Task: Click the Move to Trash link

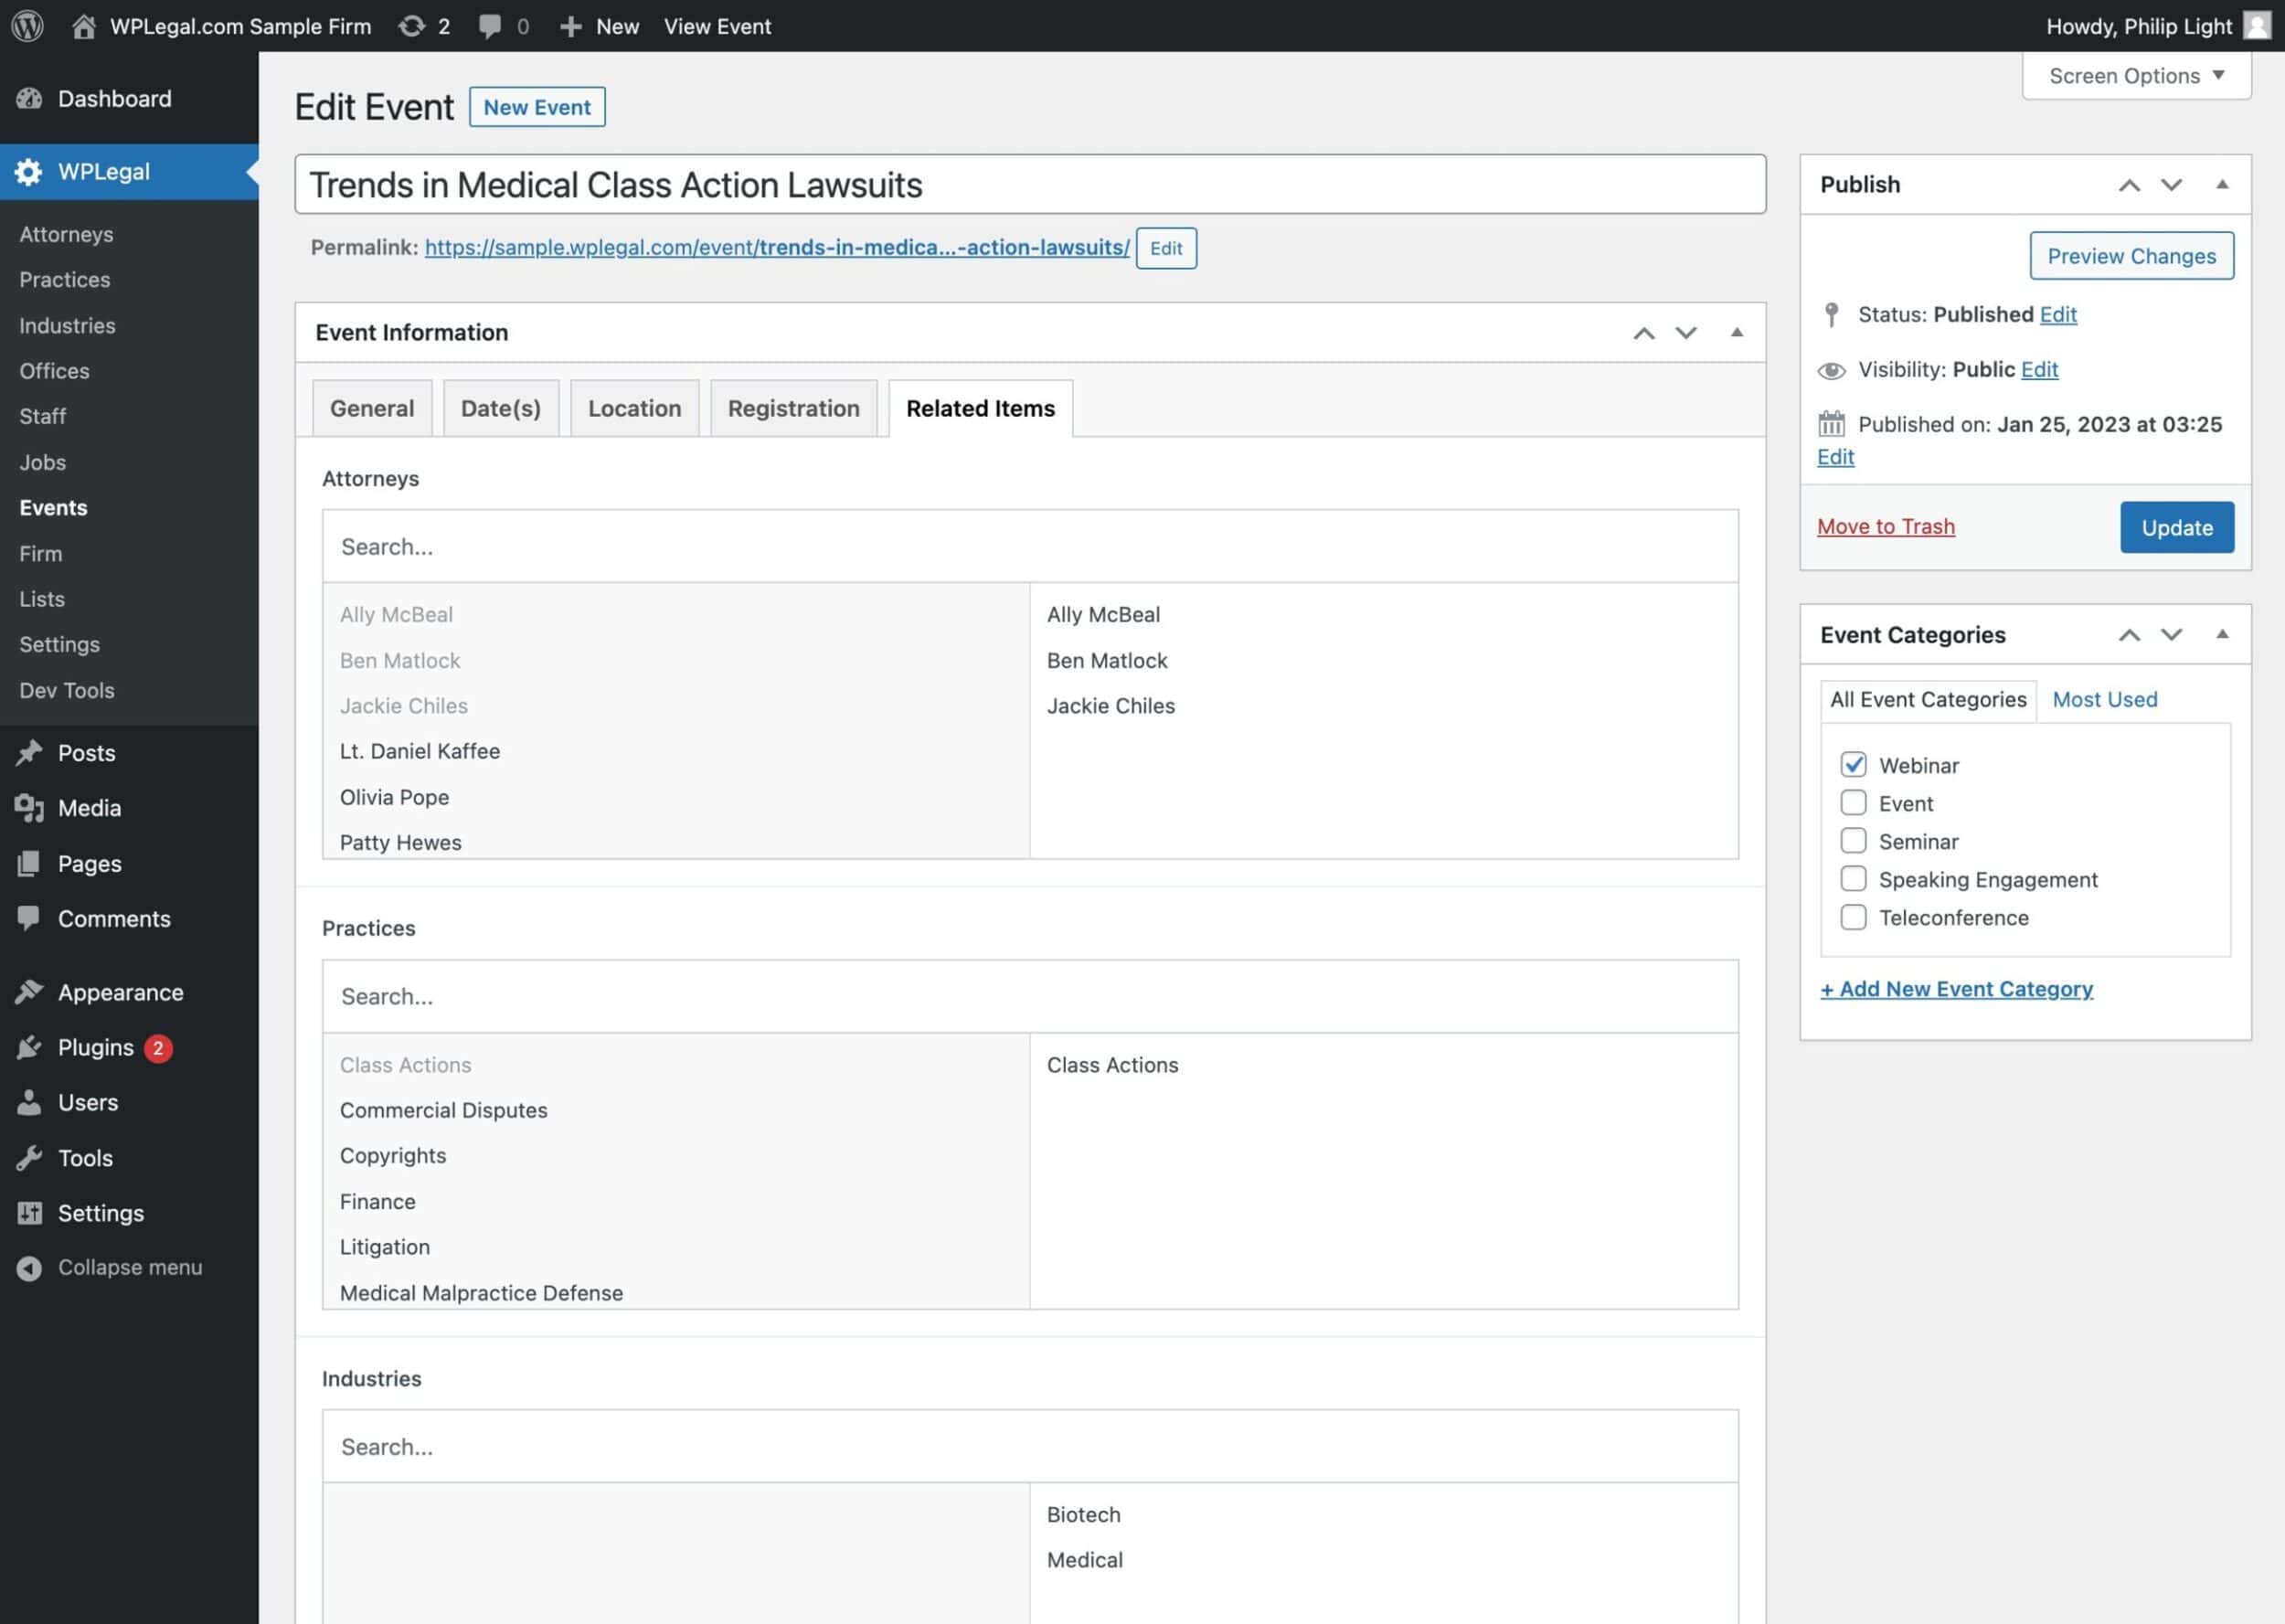Action: click(x=1885, y=526)
